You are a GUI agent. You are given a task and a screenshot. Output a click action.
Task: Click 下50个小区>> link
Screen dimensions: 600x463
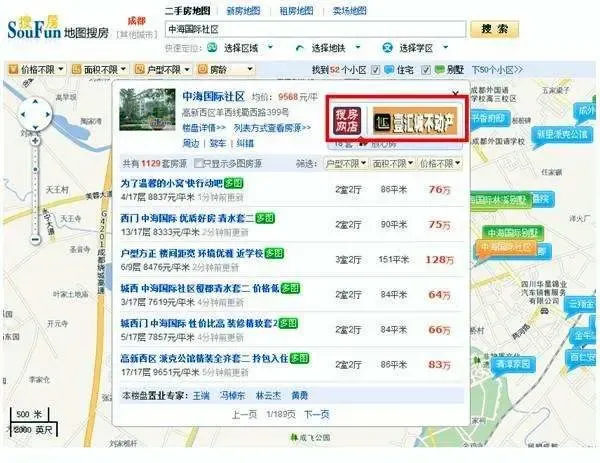tap(497, 70)
